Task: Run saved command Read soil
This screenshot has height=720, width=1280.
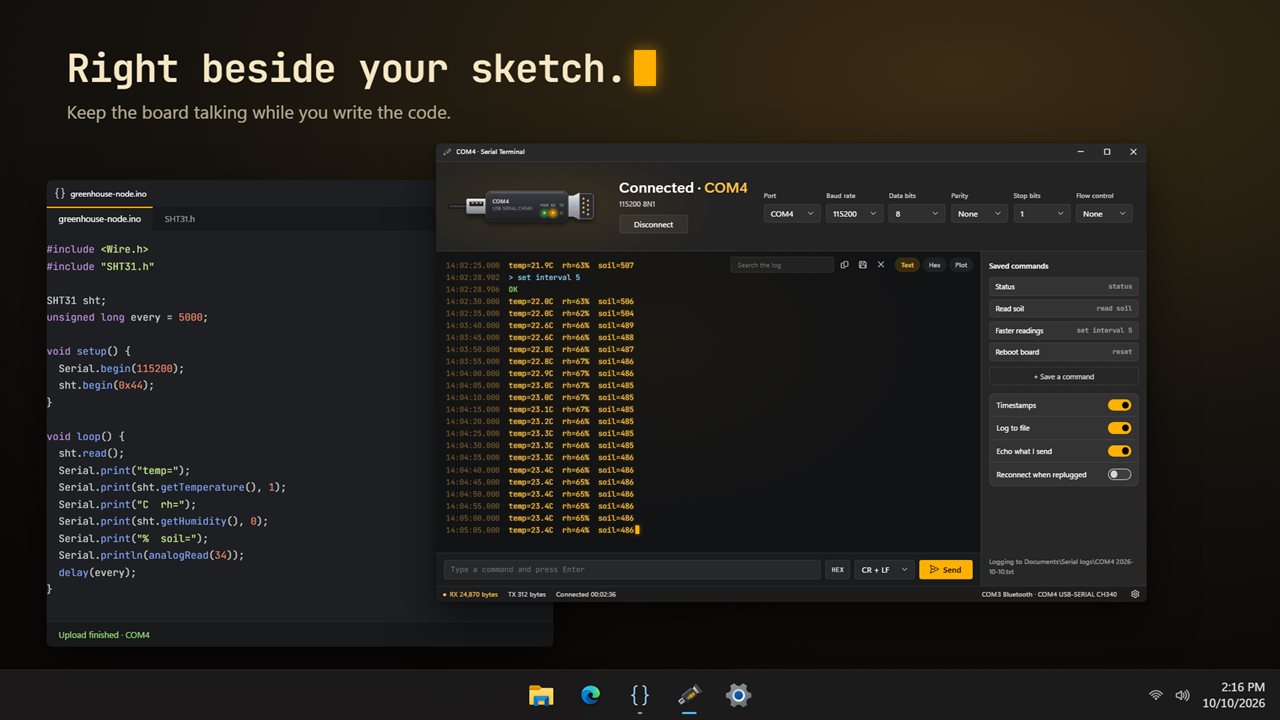Action: tap(1063, 308)
